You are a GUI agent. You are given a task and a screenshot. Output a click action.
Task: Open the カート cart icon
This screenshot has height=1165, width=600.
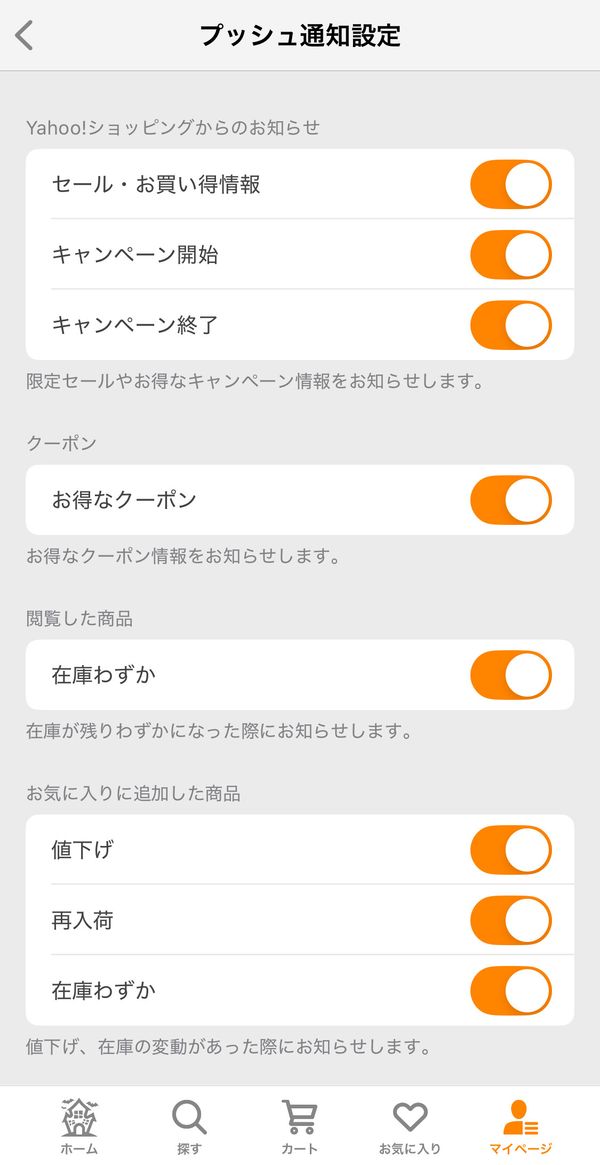tap(299, 1117)
